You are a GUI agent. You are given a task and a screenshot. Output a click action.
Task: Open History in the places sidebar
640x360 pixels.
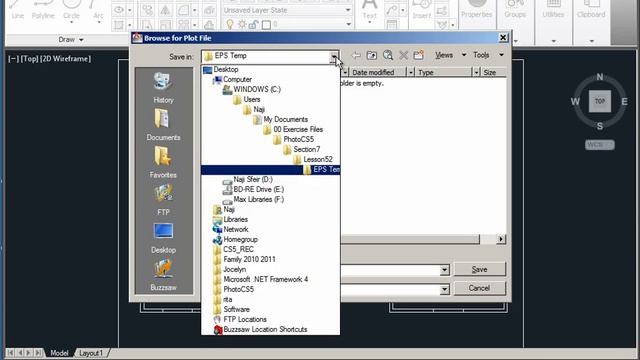coord(163,88)
